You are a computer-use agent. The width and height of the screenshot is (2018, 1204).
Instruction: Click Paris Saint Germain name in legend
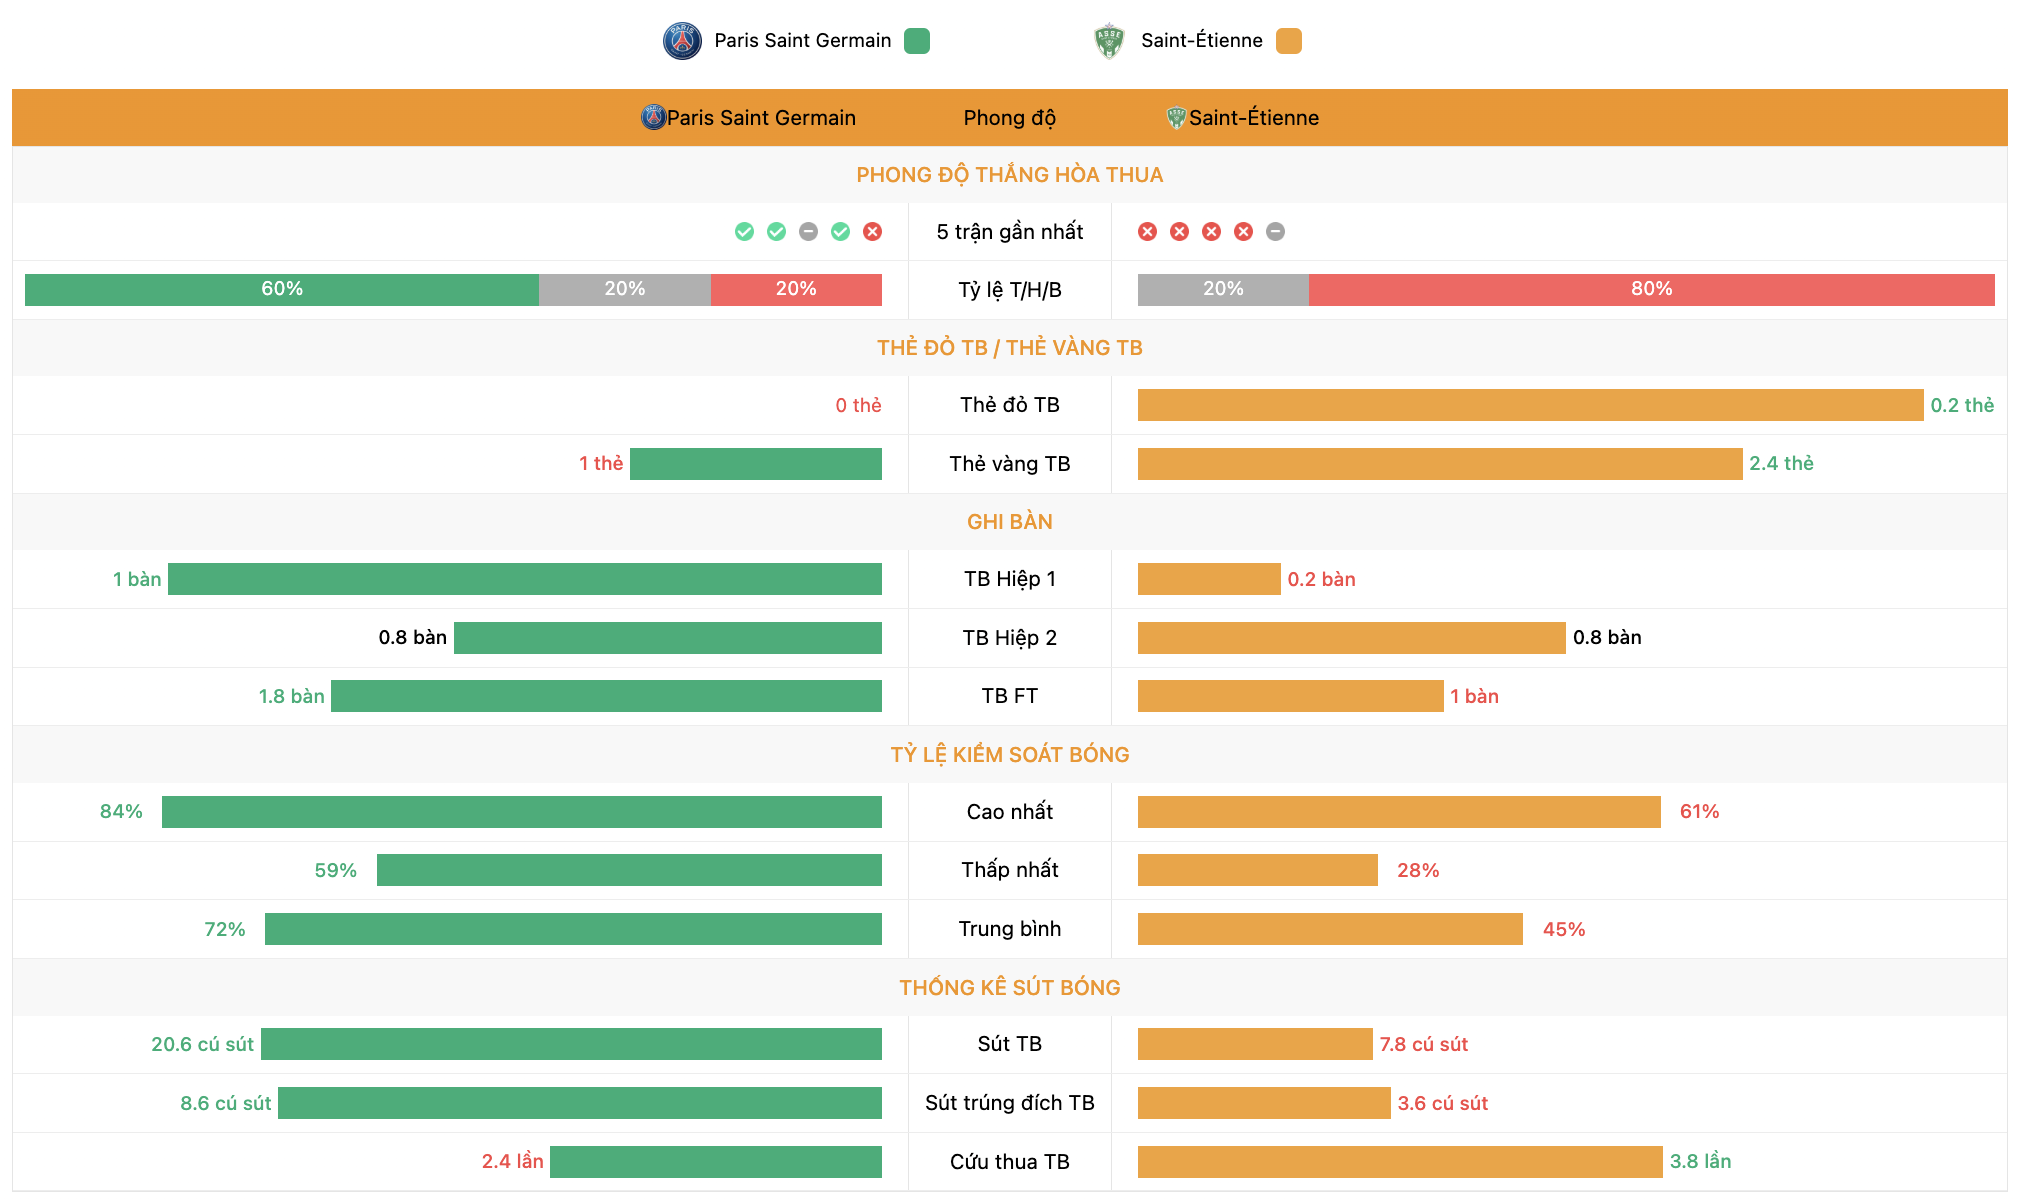coord(802,41)
